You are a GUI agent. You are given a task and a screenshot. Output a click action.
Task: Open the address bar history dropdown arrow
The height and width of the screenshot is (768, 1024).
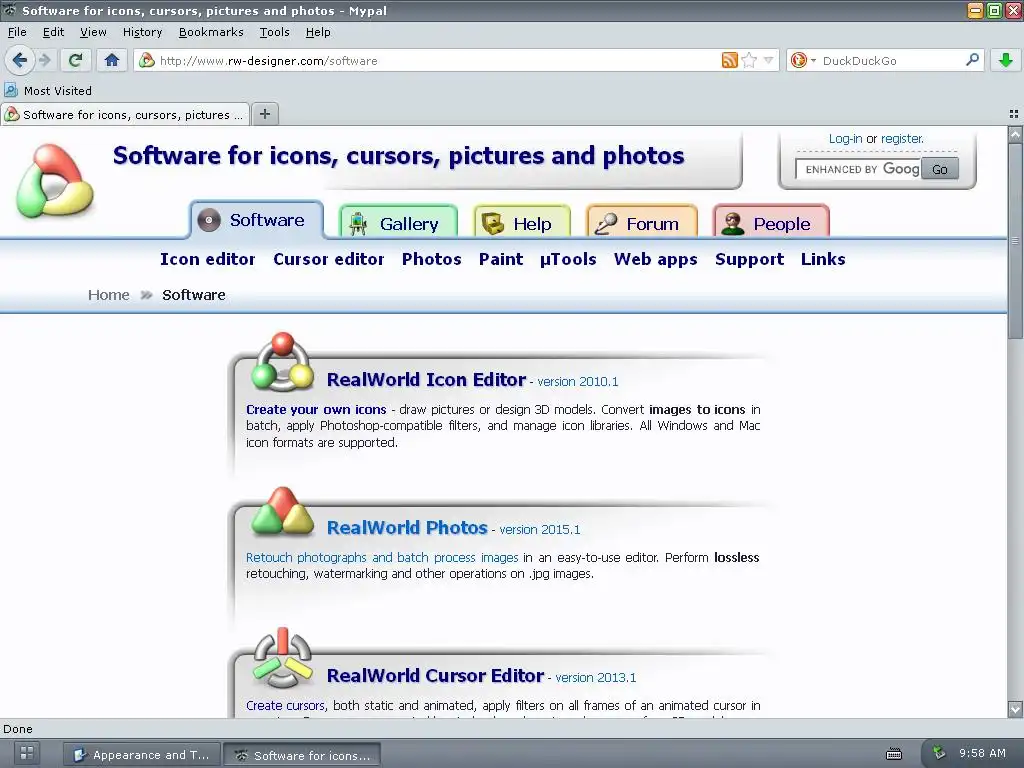(x=768, y=61)
